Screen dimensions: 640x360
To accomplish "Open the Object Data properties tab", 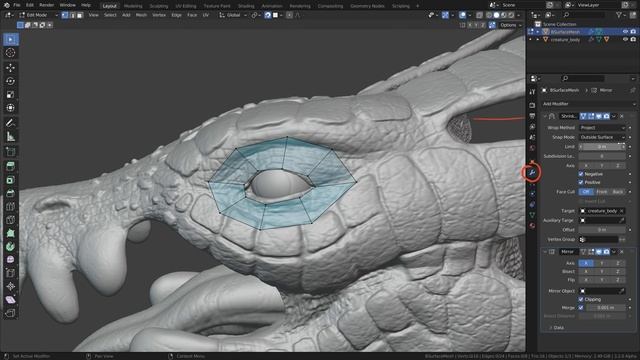I will coord(532,215).
